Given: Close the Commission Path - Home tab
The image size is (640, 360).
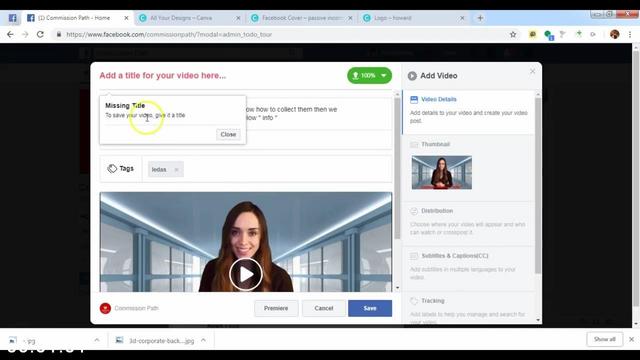Looking at the screenshot, I should pos(126,18).
